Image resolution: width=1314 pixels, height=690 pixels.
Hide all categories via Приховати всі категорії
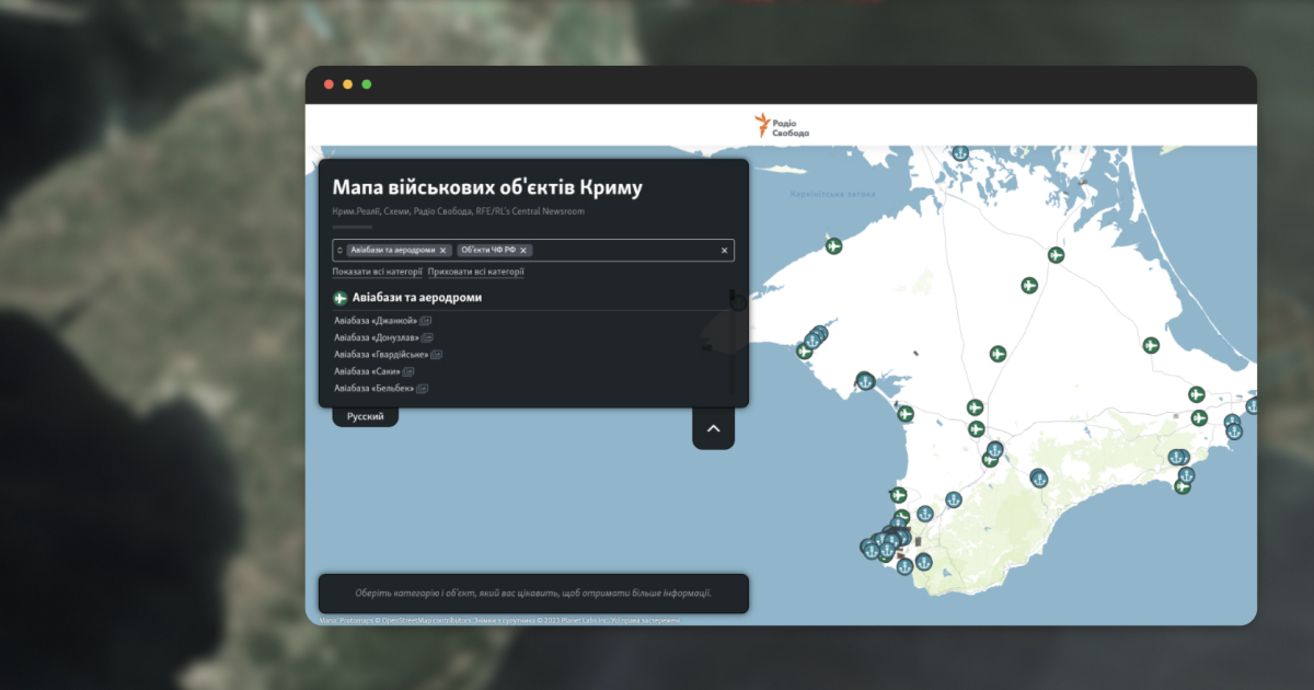(x=475, y=272)
